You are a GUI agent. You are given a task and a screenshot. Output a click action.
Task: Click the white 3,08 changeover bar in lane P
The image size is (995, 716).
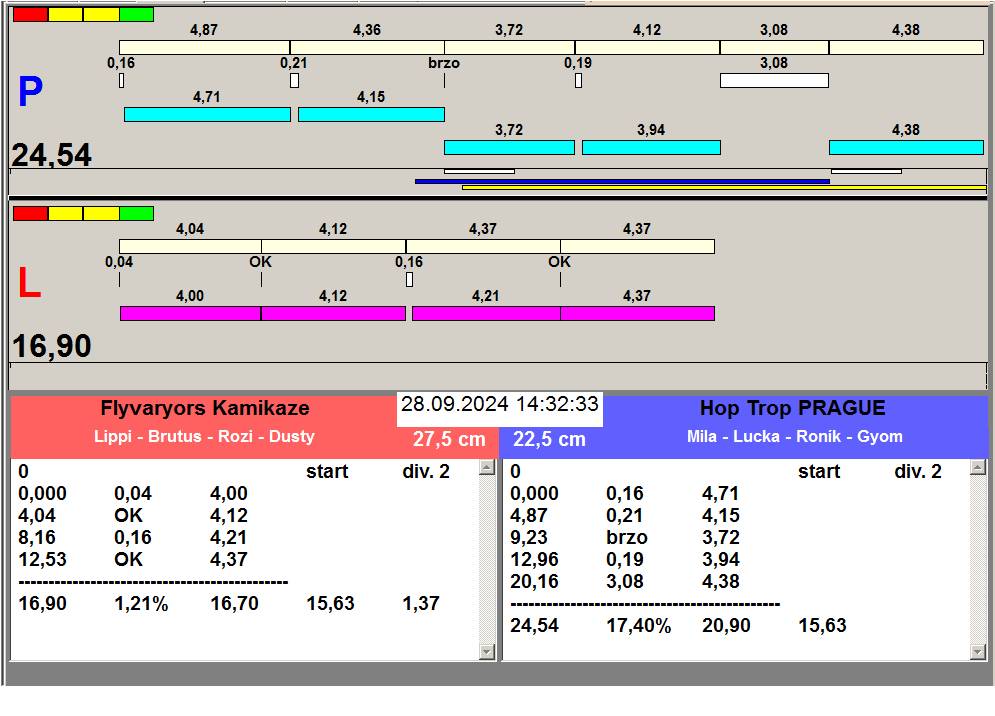[774, 80]
